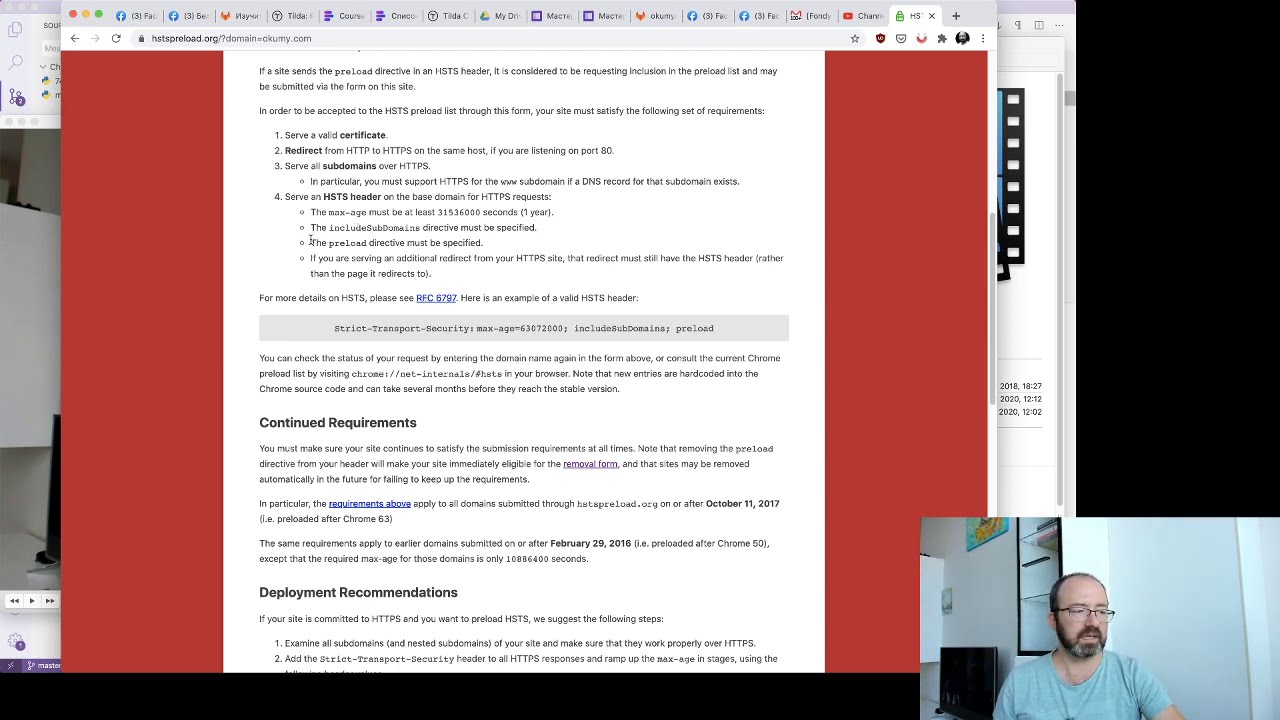
Task: Click the Strict-Transport-Security example header code
Action: coord(524,328)
